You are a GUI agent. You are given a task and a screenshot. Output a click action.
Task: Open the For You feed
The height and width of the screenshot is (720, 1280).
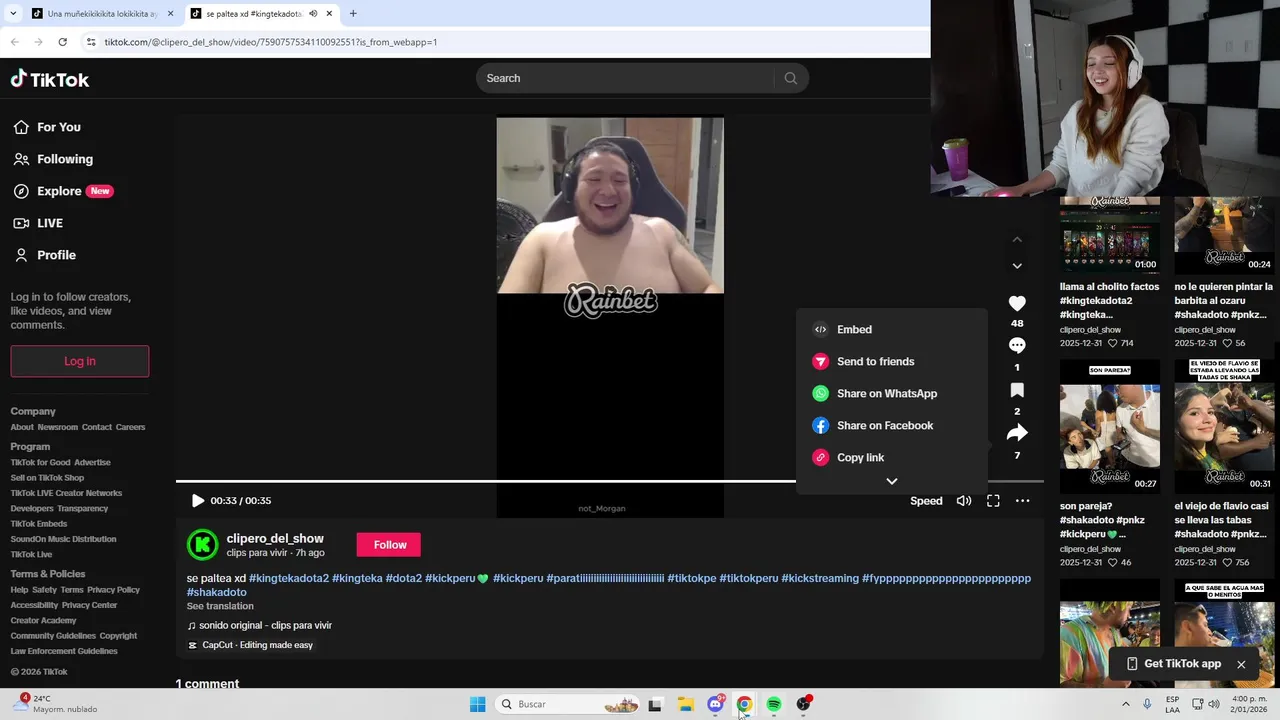(47, 127)
